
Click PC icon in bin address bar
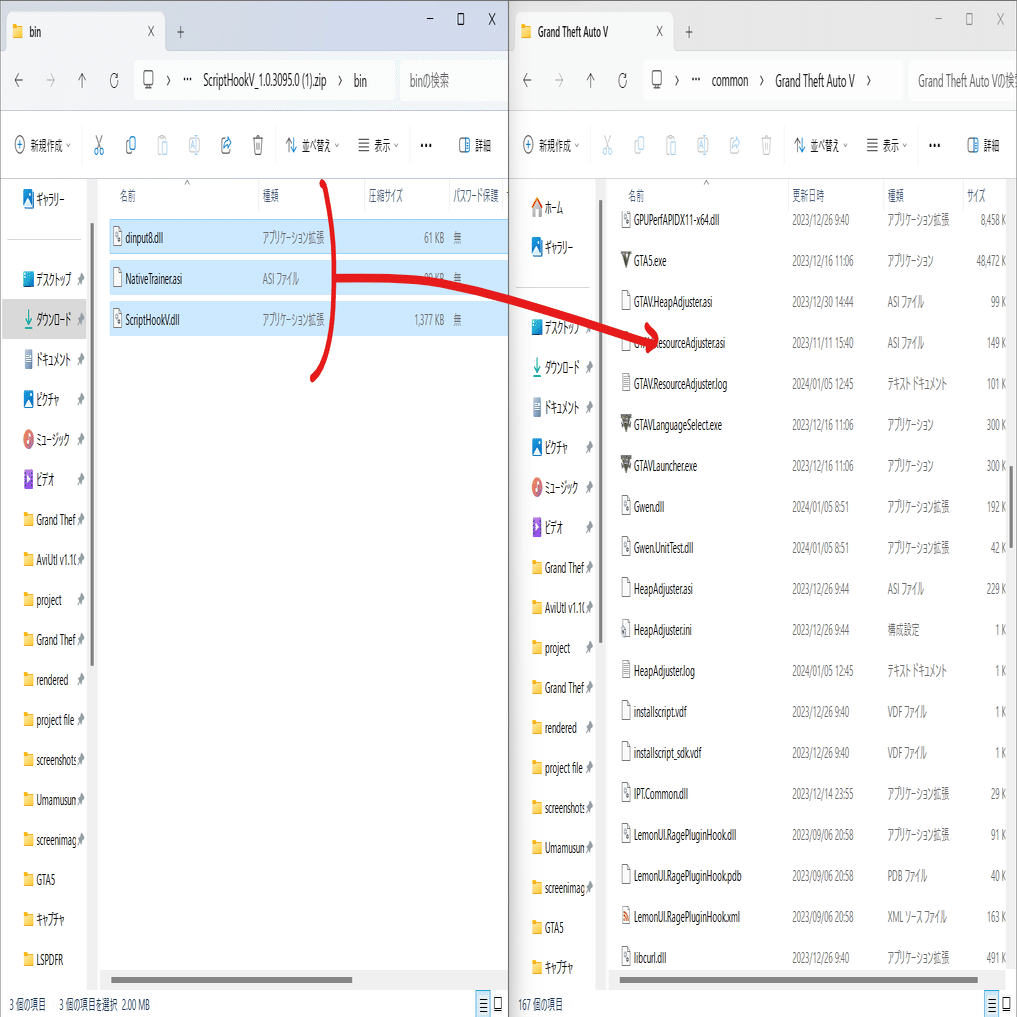(148, 80)
